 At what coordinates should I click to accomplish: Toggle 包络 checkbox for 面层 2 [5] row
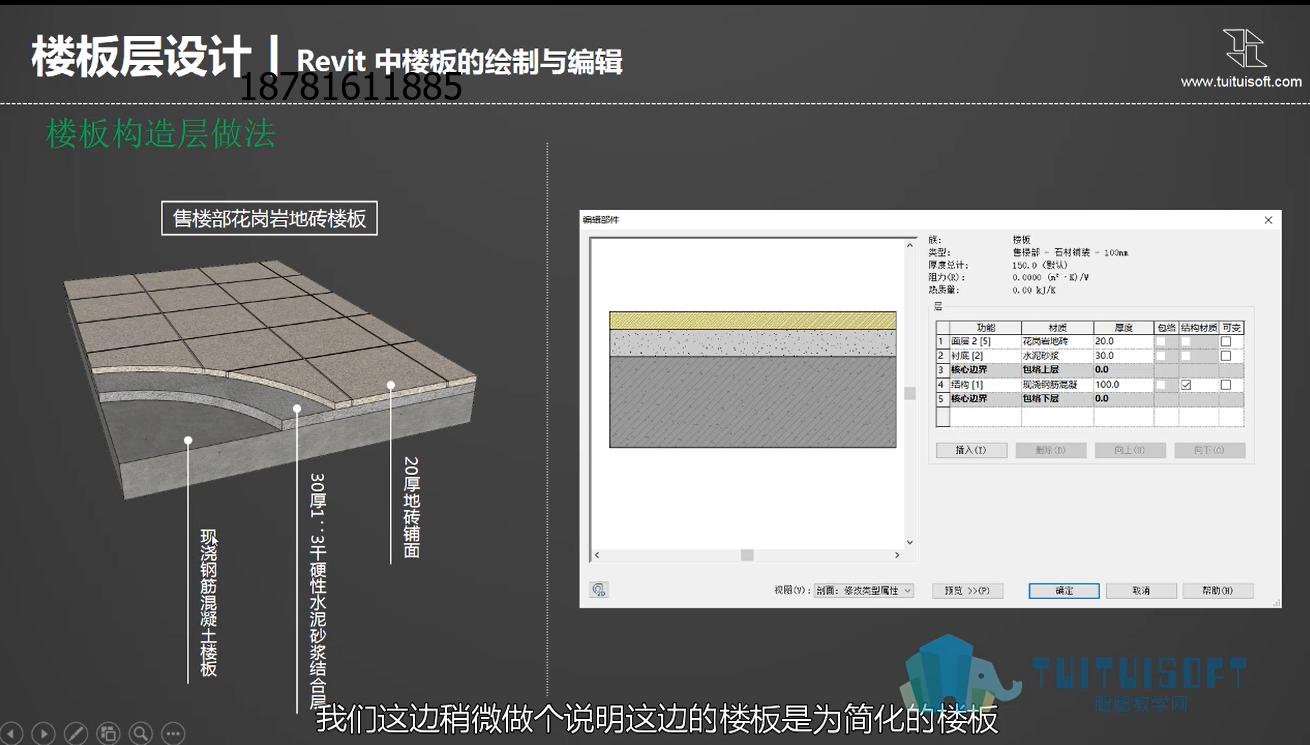point(1161,341)
